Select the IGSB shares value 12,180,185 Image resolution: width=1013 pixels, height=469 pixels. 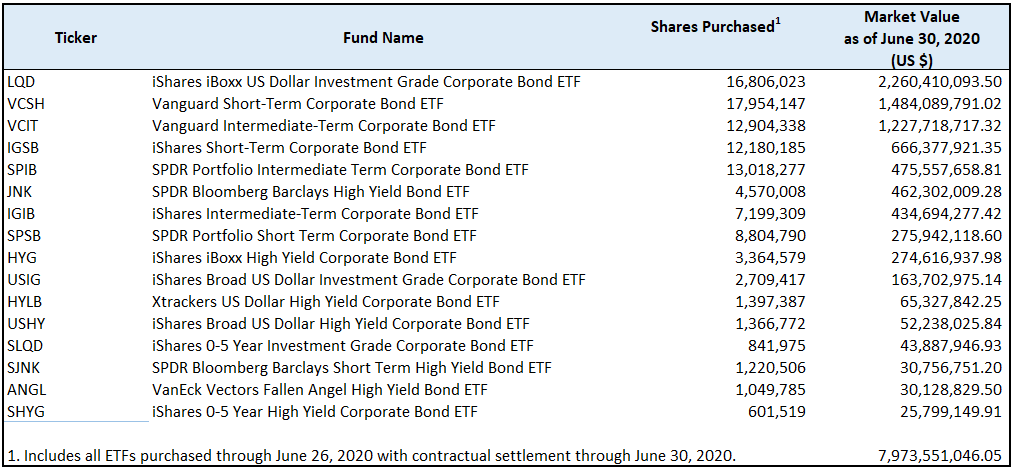tap(766, 147)
